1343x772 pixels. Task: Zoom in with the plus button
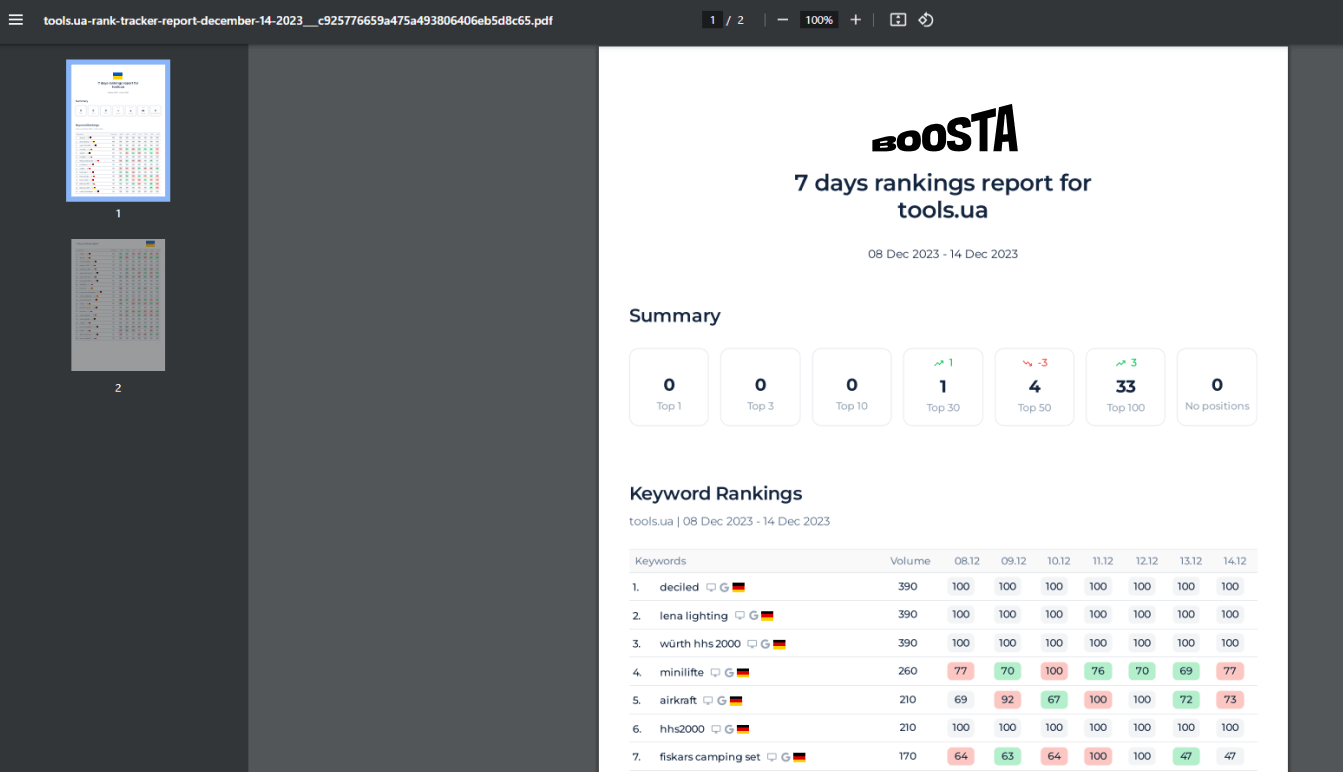[x=855, y=20]
